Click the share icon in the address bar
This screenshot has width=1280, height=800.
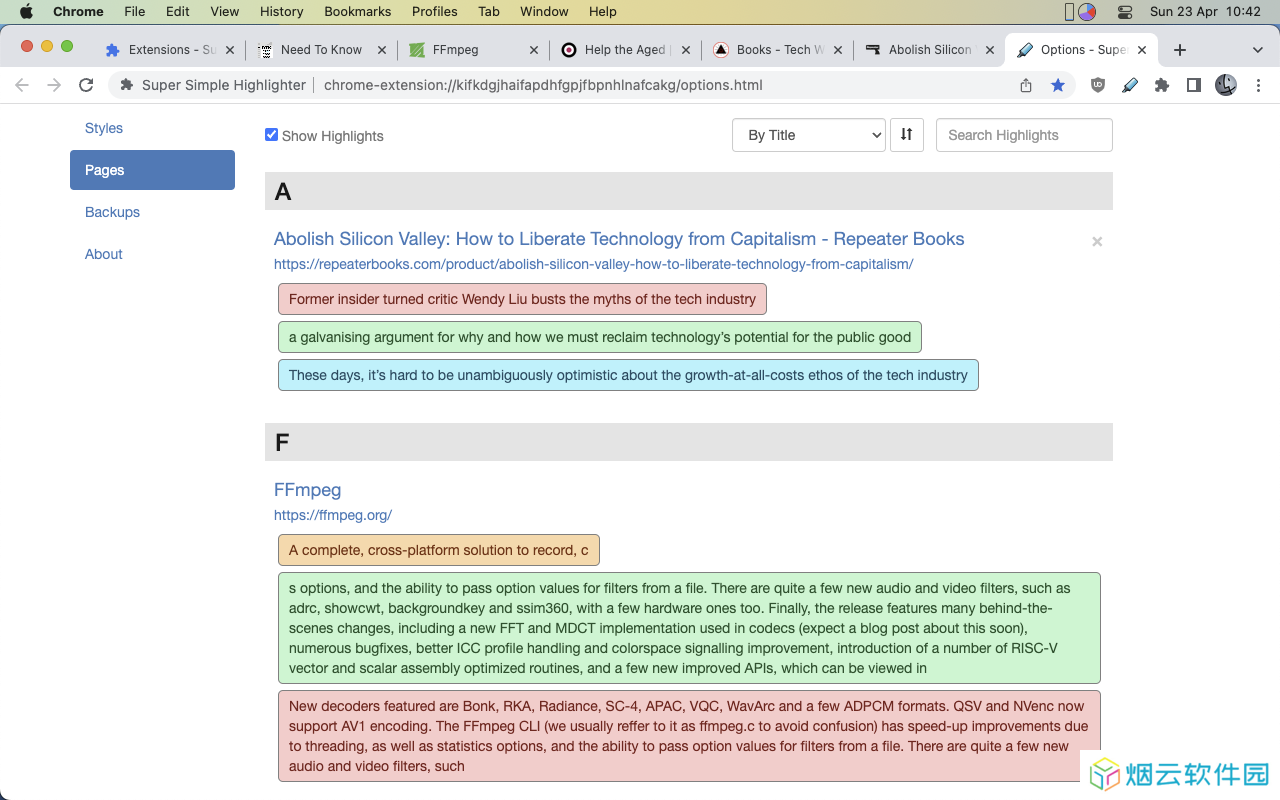pos(1026,85)
